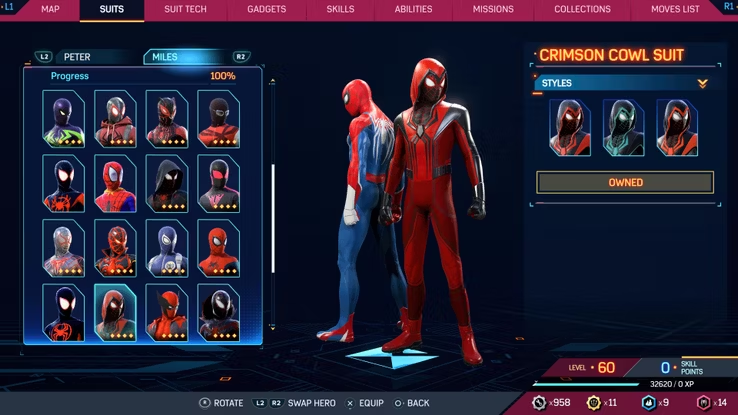This screenshot has width=738, height=415.
Task: Click the Owned button
Action: pyautogui.click(x=625, y=183)
